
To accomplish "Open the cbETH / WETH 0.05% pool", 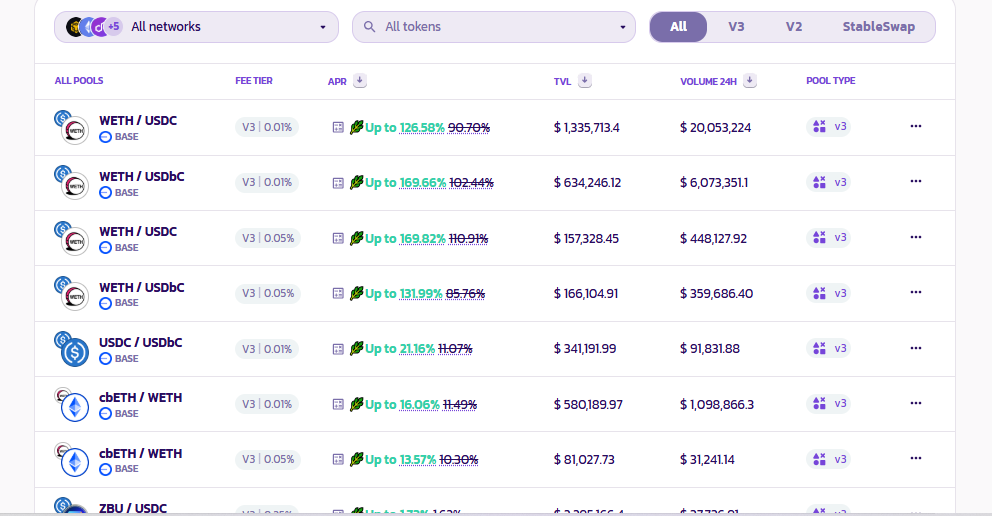I will point(140,453).
